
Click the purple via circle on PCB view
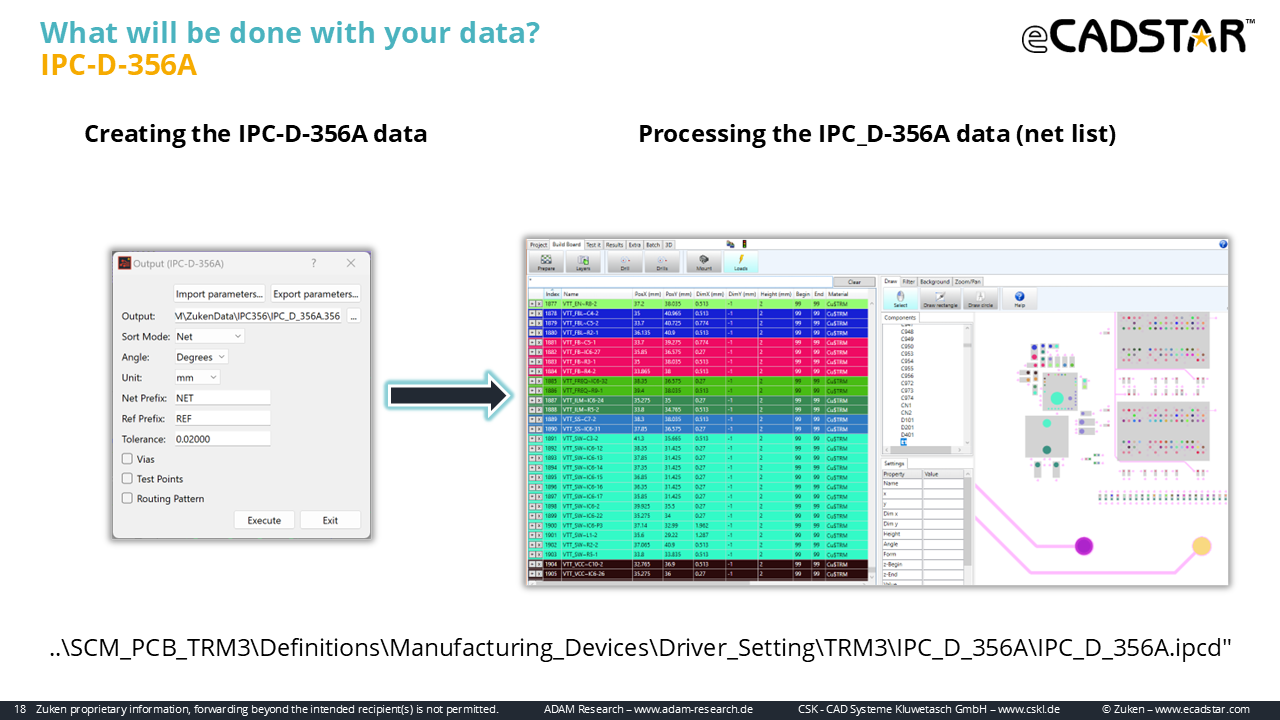1083,545
